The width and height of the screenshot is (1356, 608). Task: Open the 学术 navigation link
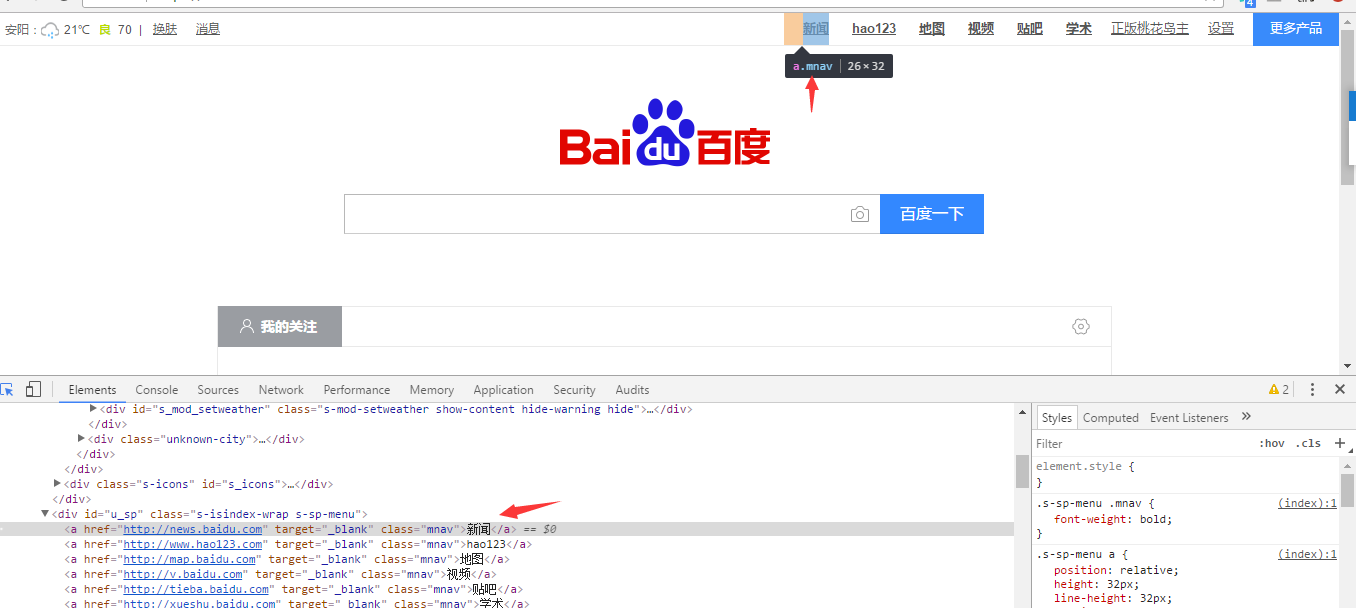[1079, 29]
